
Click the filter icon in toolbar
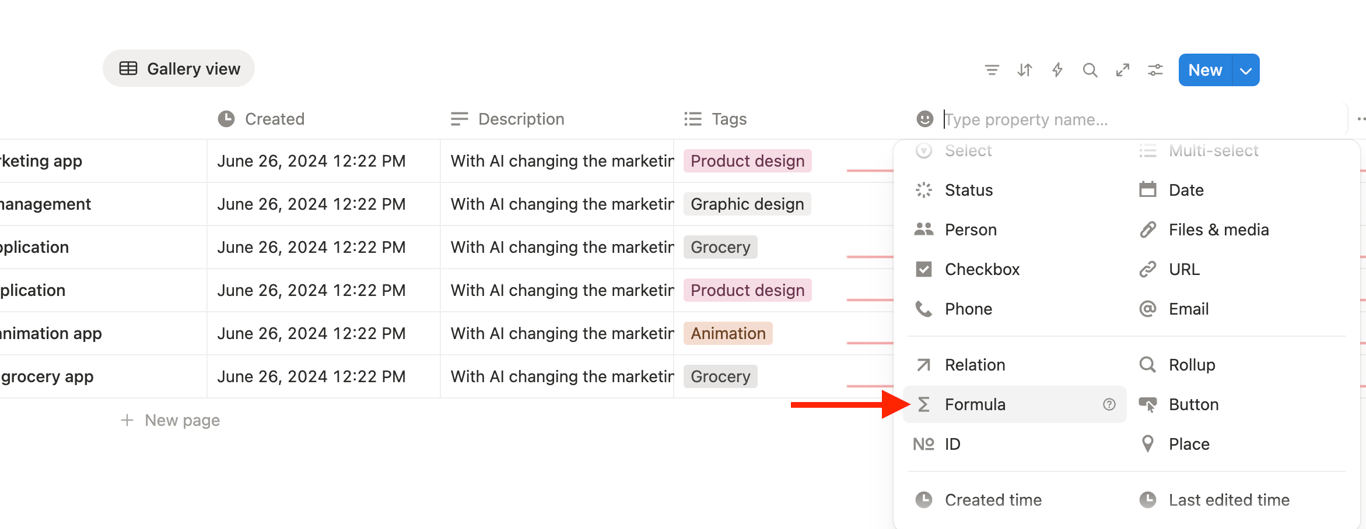coord(992,70)
